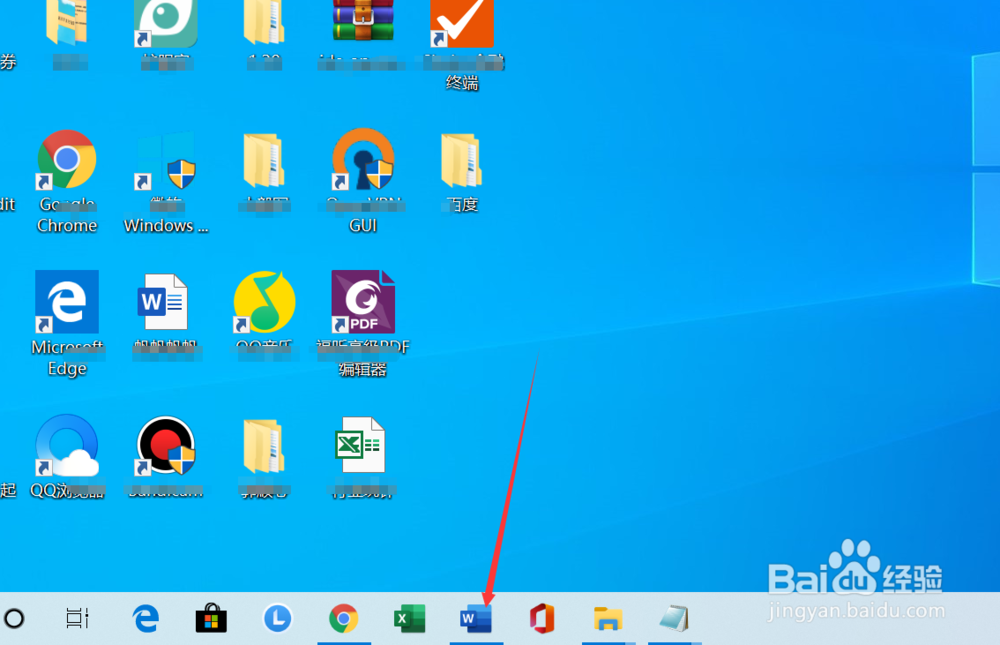Select the QQ浏览器 browser shortcut
1000x645 pixels.
coord(67,446)
